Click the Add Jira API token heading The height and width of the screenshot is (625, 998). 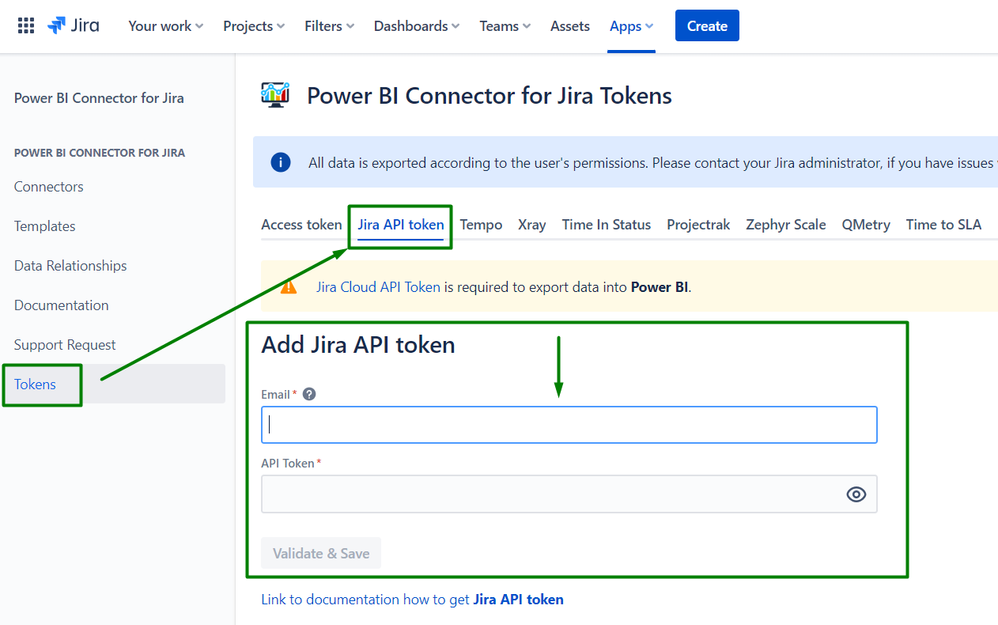pyautogui.click(x=358, y=345)
